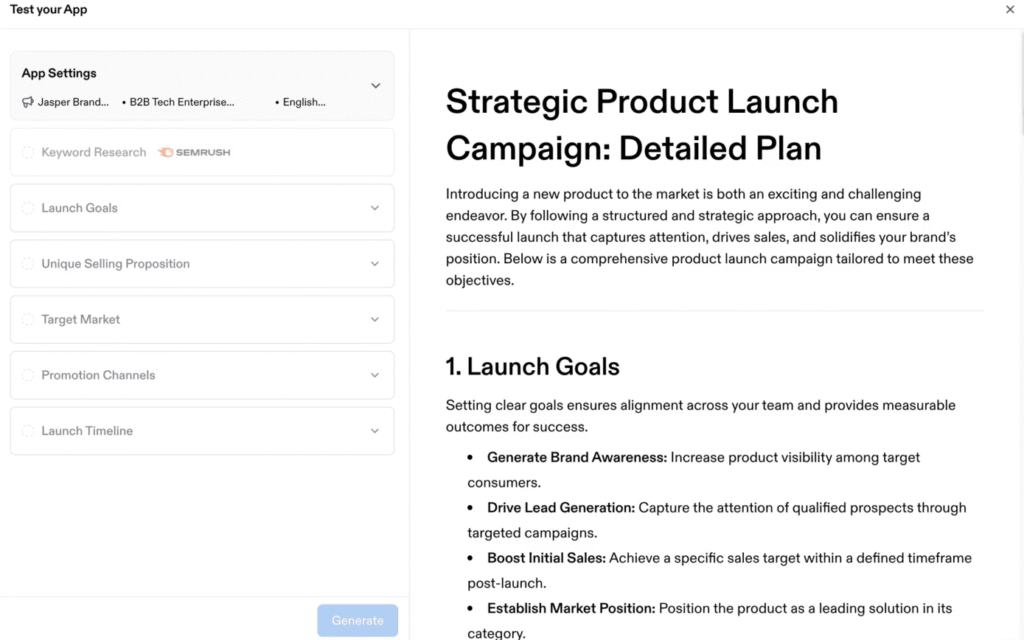Collapse the App Settings chevron
The width and height of the screenshot is (1024, 640).
click(375, 86)
